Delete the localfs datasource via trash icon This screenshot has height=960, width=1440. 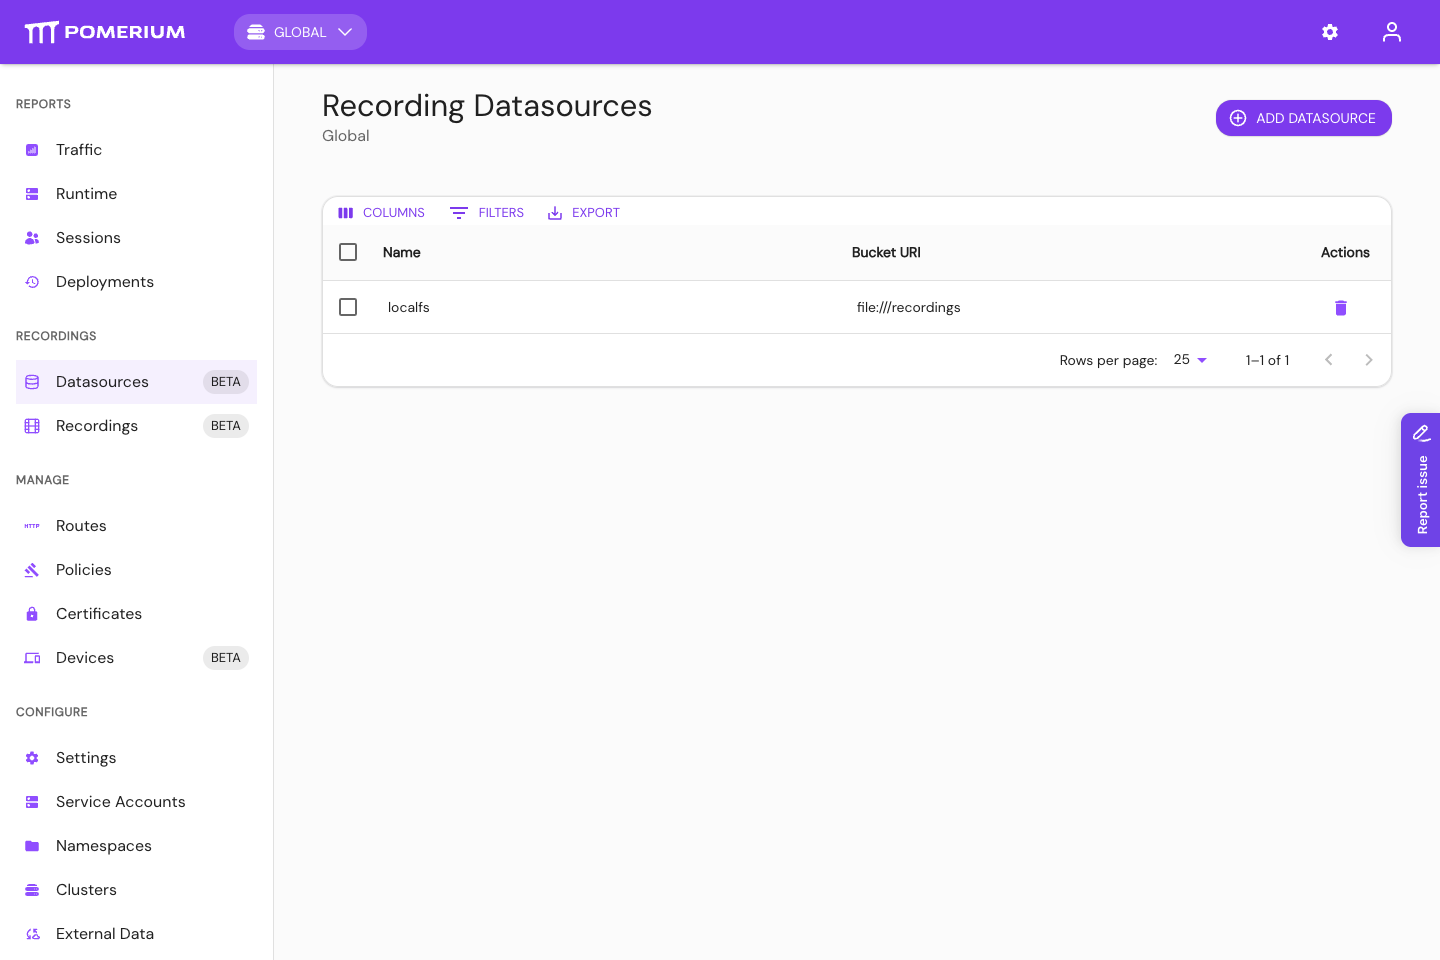[1341, 307]
